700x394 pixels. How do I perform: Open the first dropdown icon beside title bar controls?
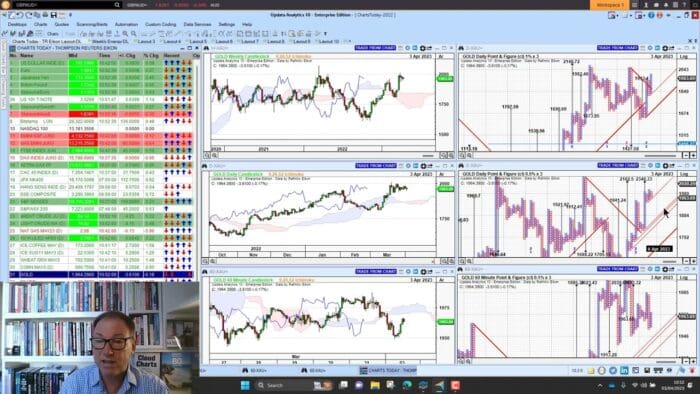tap(613, 15)
